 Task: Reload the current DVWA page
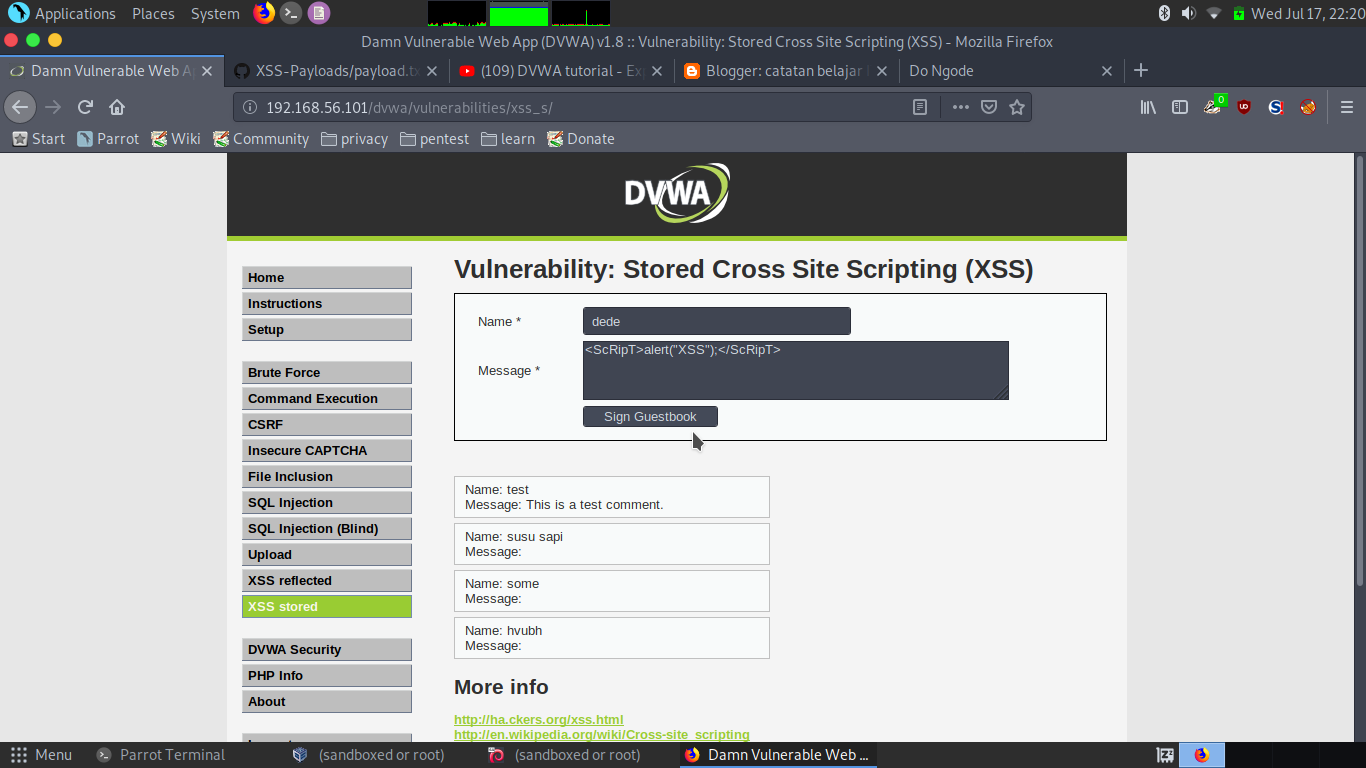85,107
